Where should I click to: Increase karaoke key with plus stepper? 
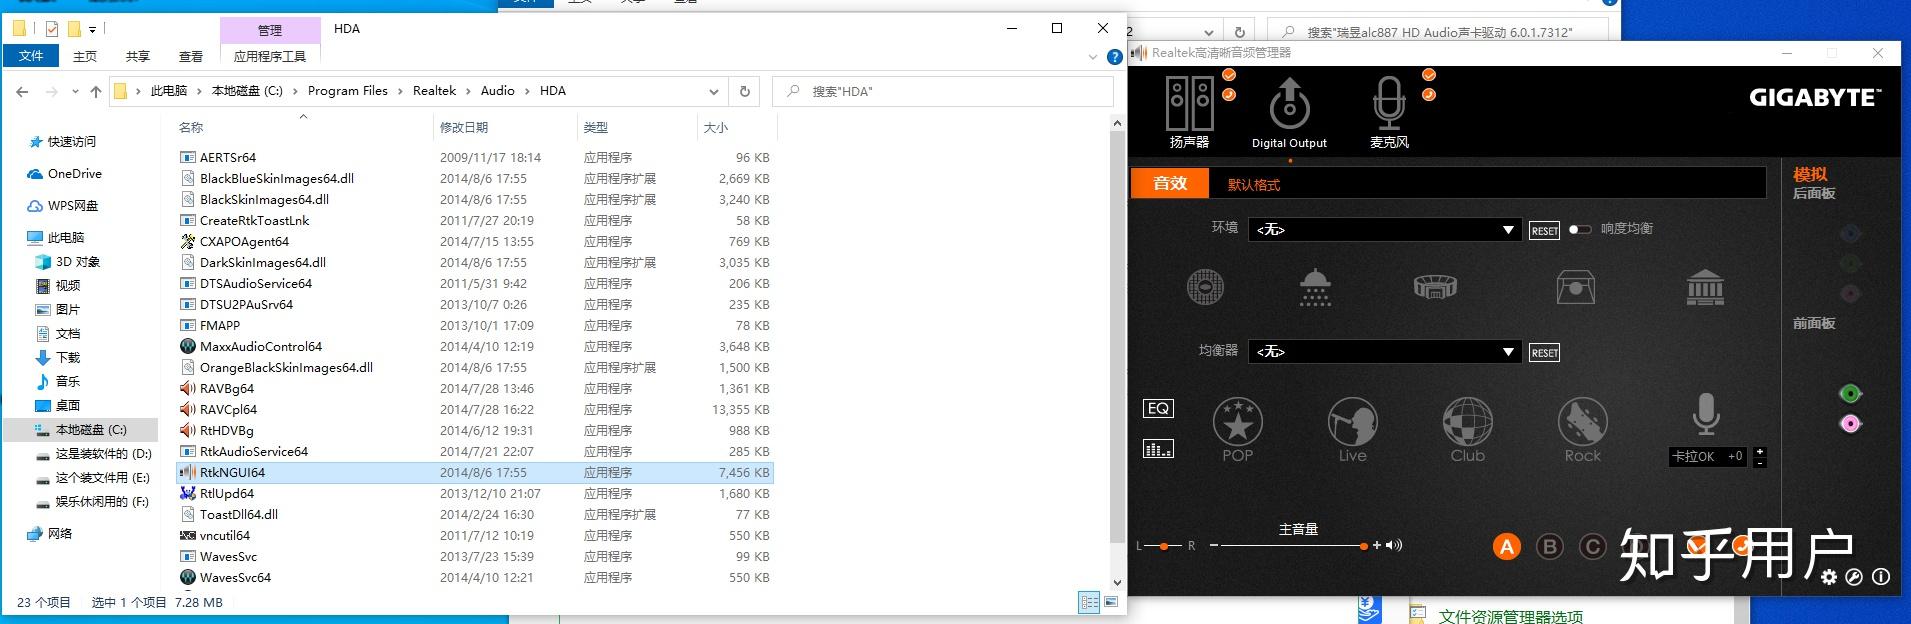coord(1760,451)
